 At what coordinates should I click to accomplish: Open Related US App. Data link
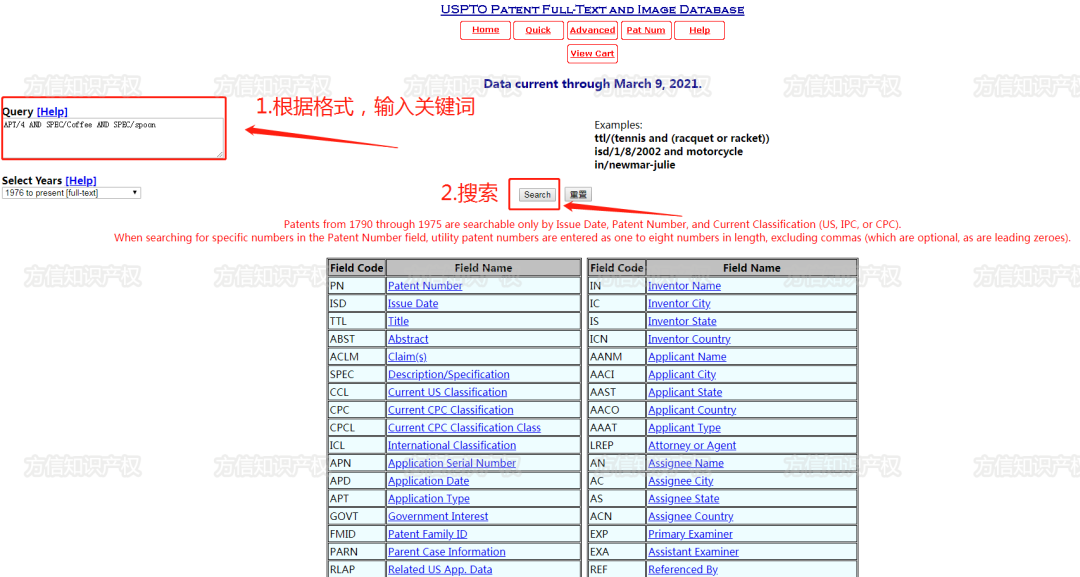point(440,570)
